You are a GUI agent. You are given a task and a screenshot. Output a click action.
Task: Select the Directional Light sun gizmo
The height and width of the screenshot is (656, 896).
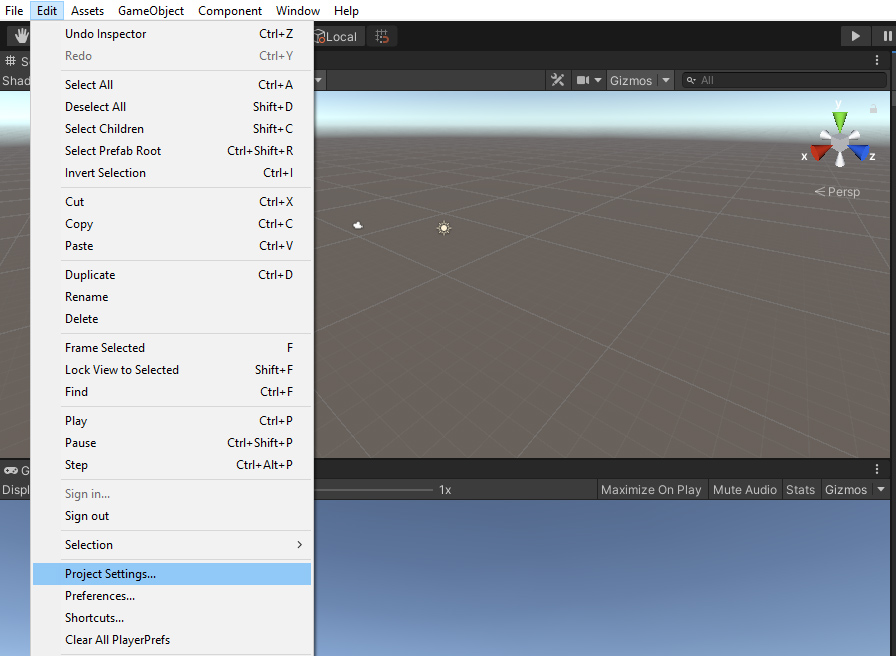point(444,228)
